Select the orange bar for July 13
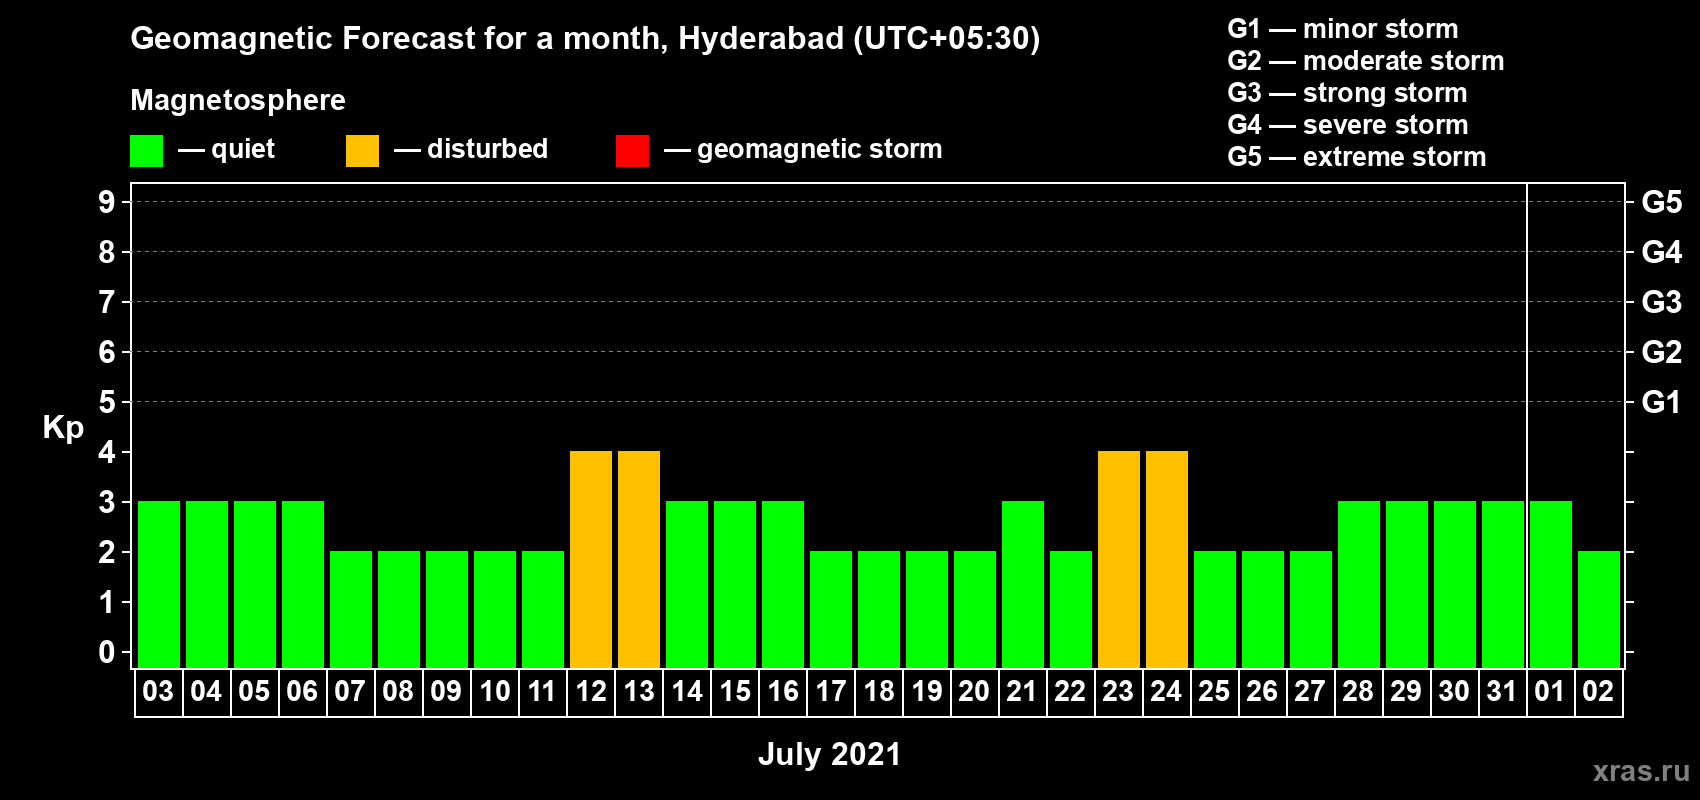This screenshot has height=800, width=1700. tap(639, 559)
